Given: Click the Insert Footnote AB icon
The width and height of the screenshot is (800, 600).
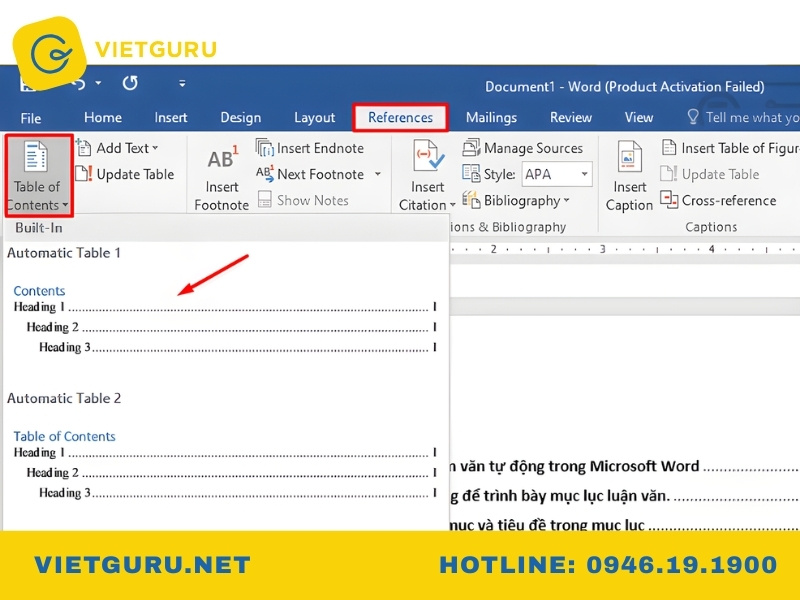Looking at the screenshot, I should pyautogui.click(x=222, y=158).
